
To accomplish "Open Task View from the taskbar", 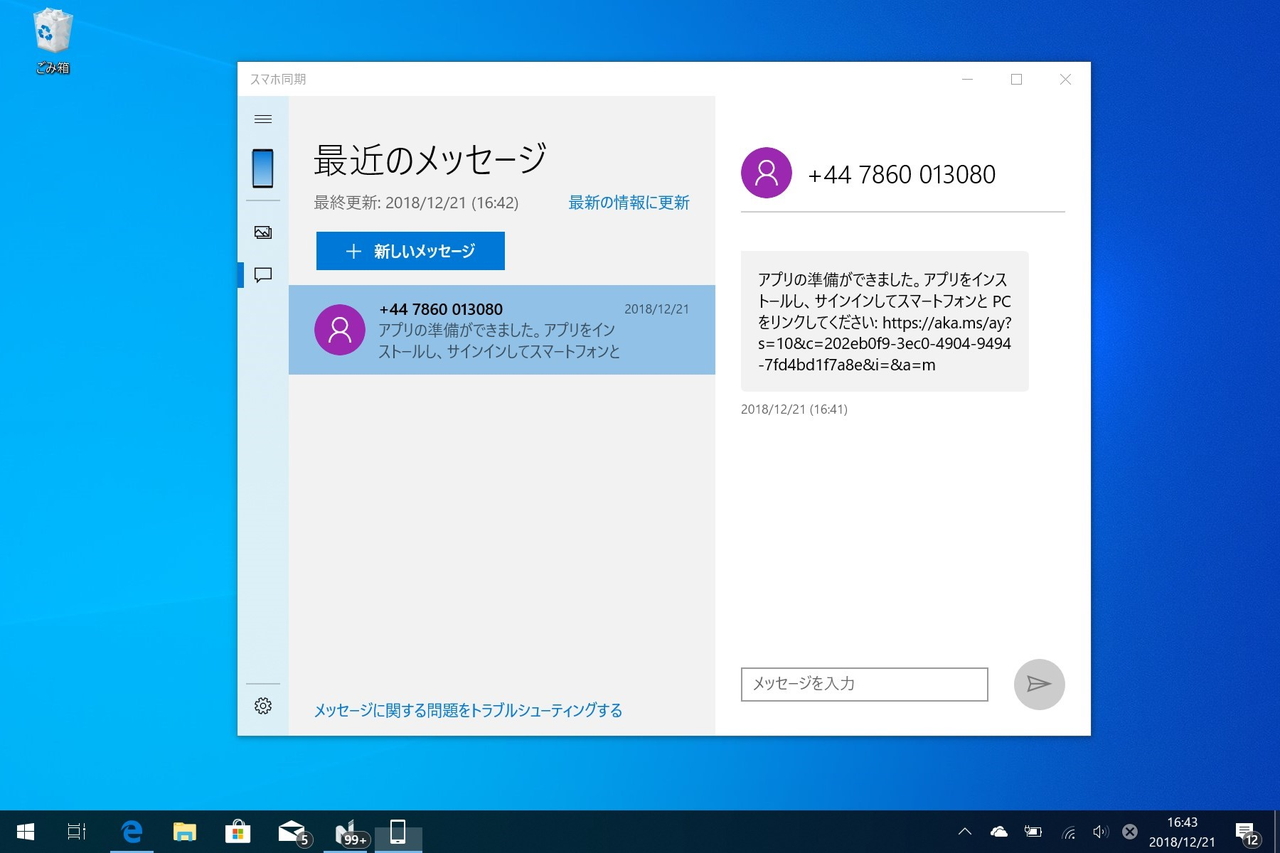I will [77, 831].
